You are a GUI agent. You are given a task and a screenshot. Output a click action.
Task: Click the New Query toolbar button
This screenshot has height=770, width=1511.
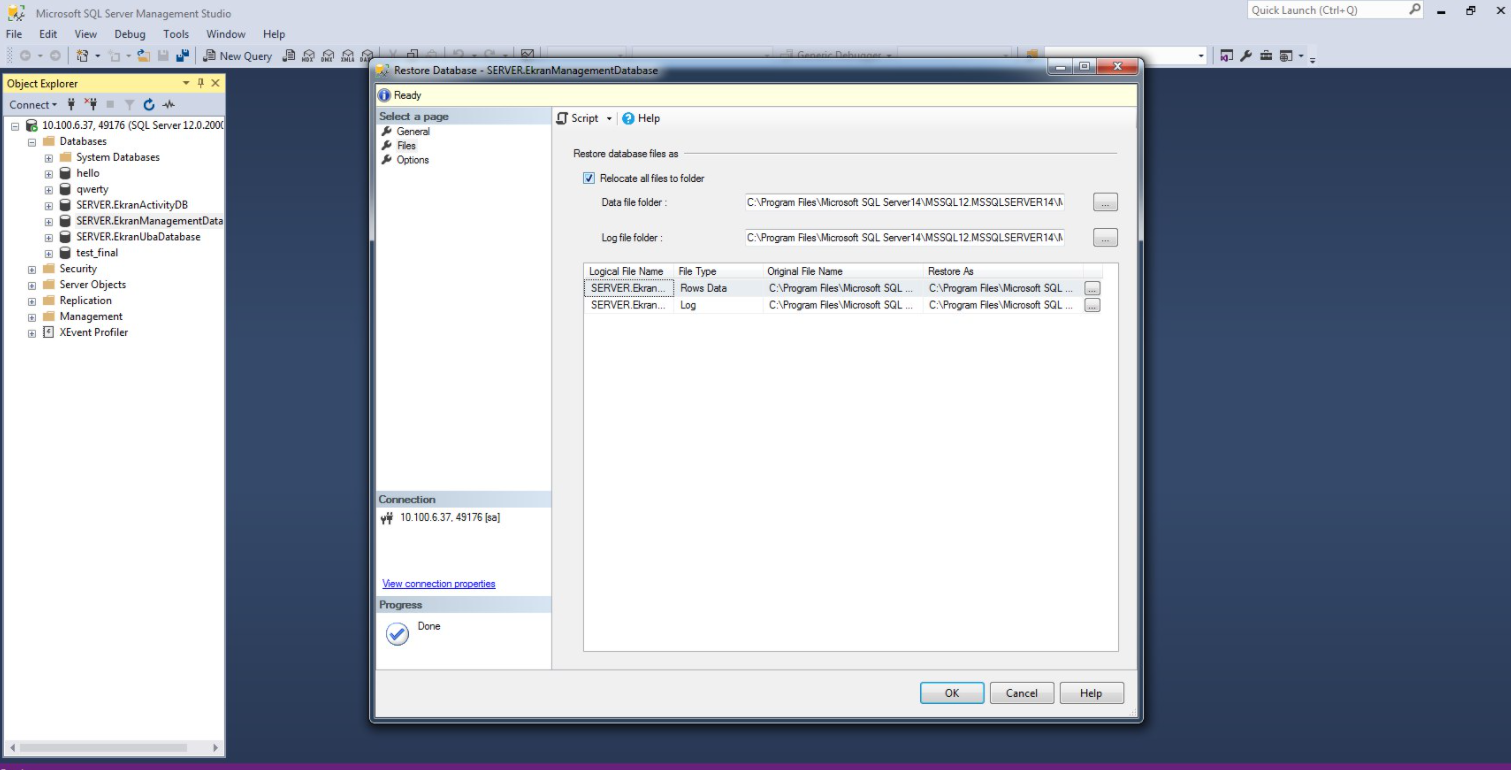[237, 56]
